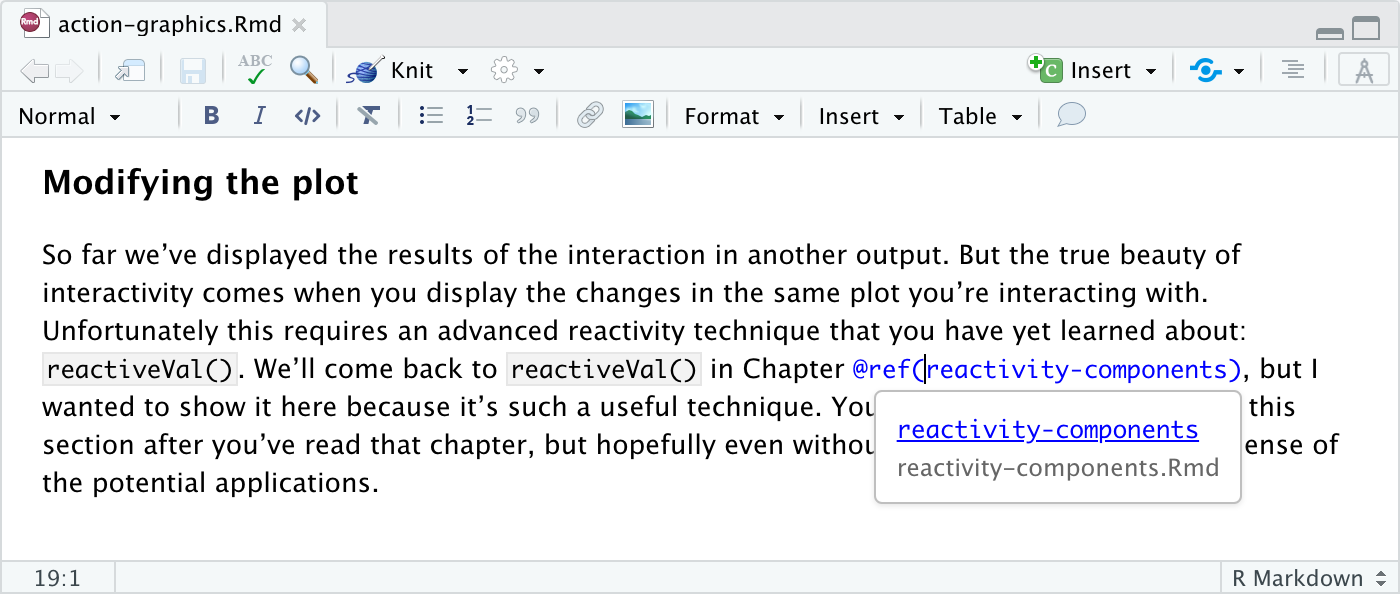Insert an image via picture icon
This screenshot has height=594, width=1400.
pos(637,116)
